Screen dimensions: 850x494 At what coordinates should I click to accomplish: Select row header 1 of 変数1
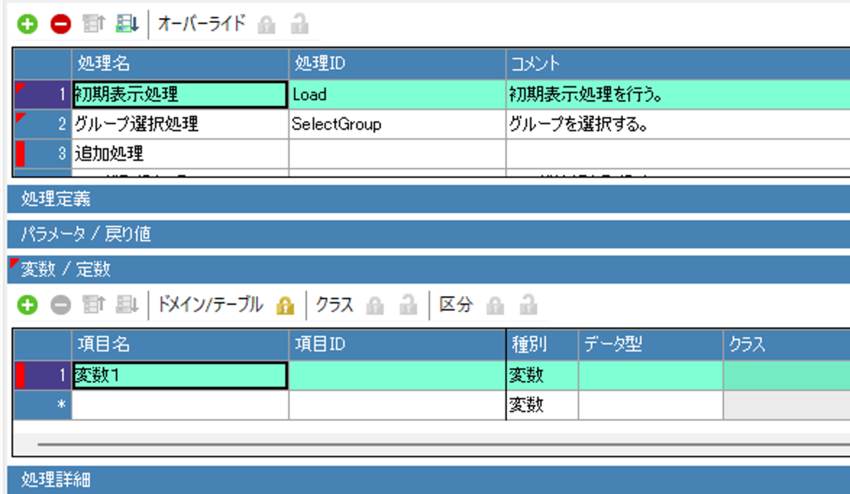[43, 375]
